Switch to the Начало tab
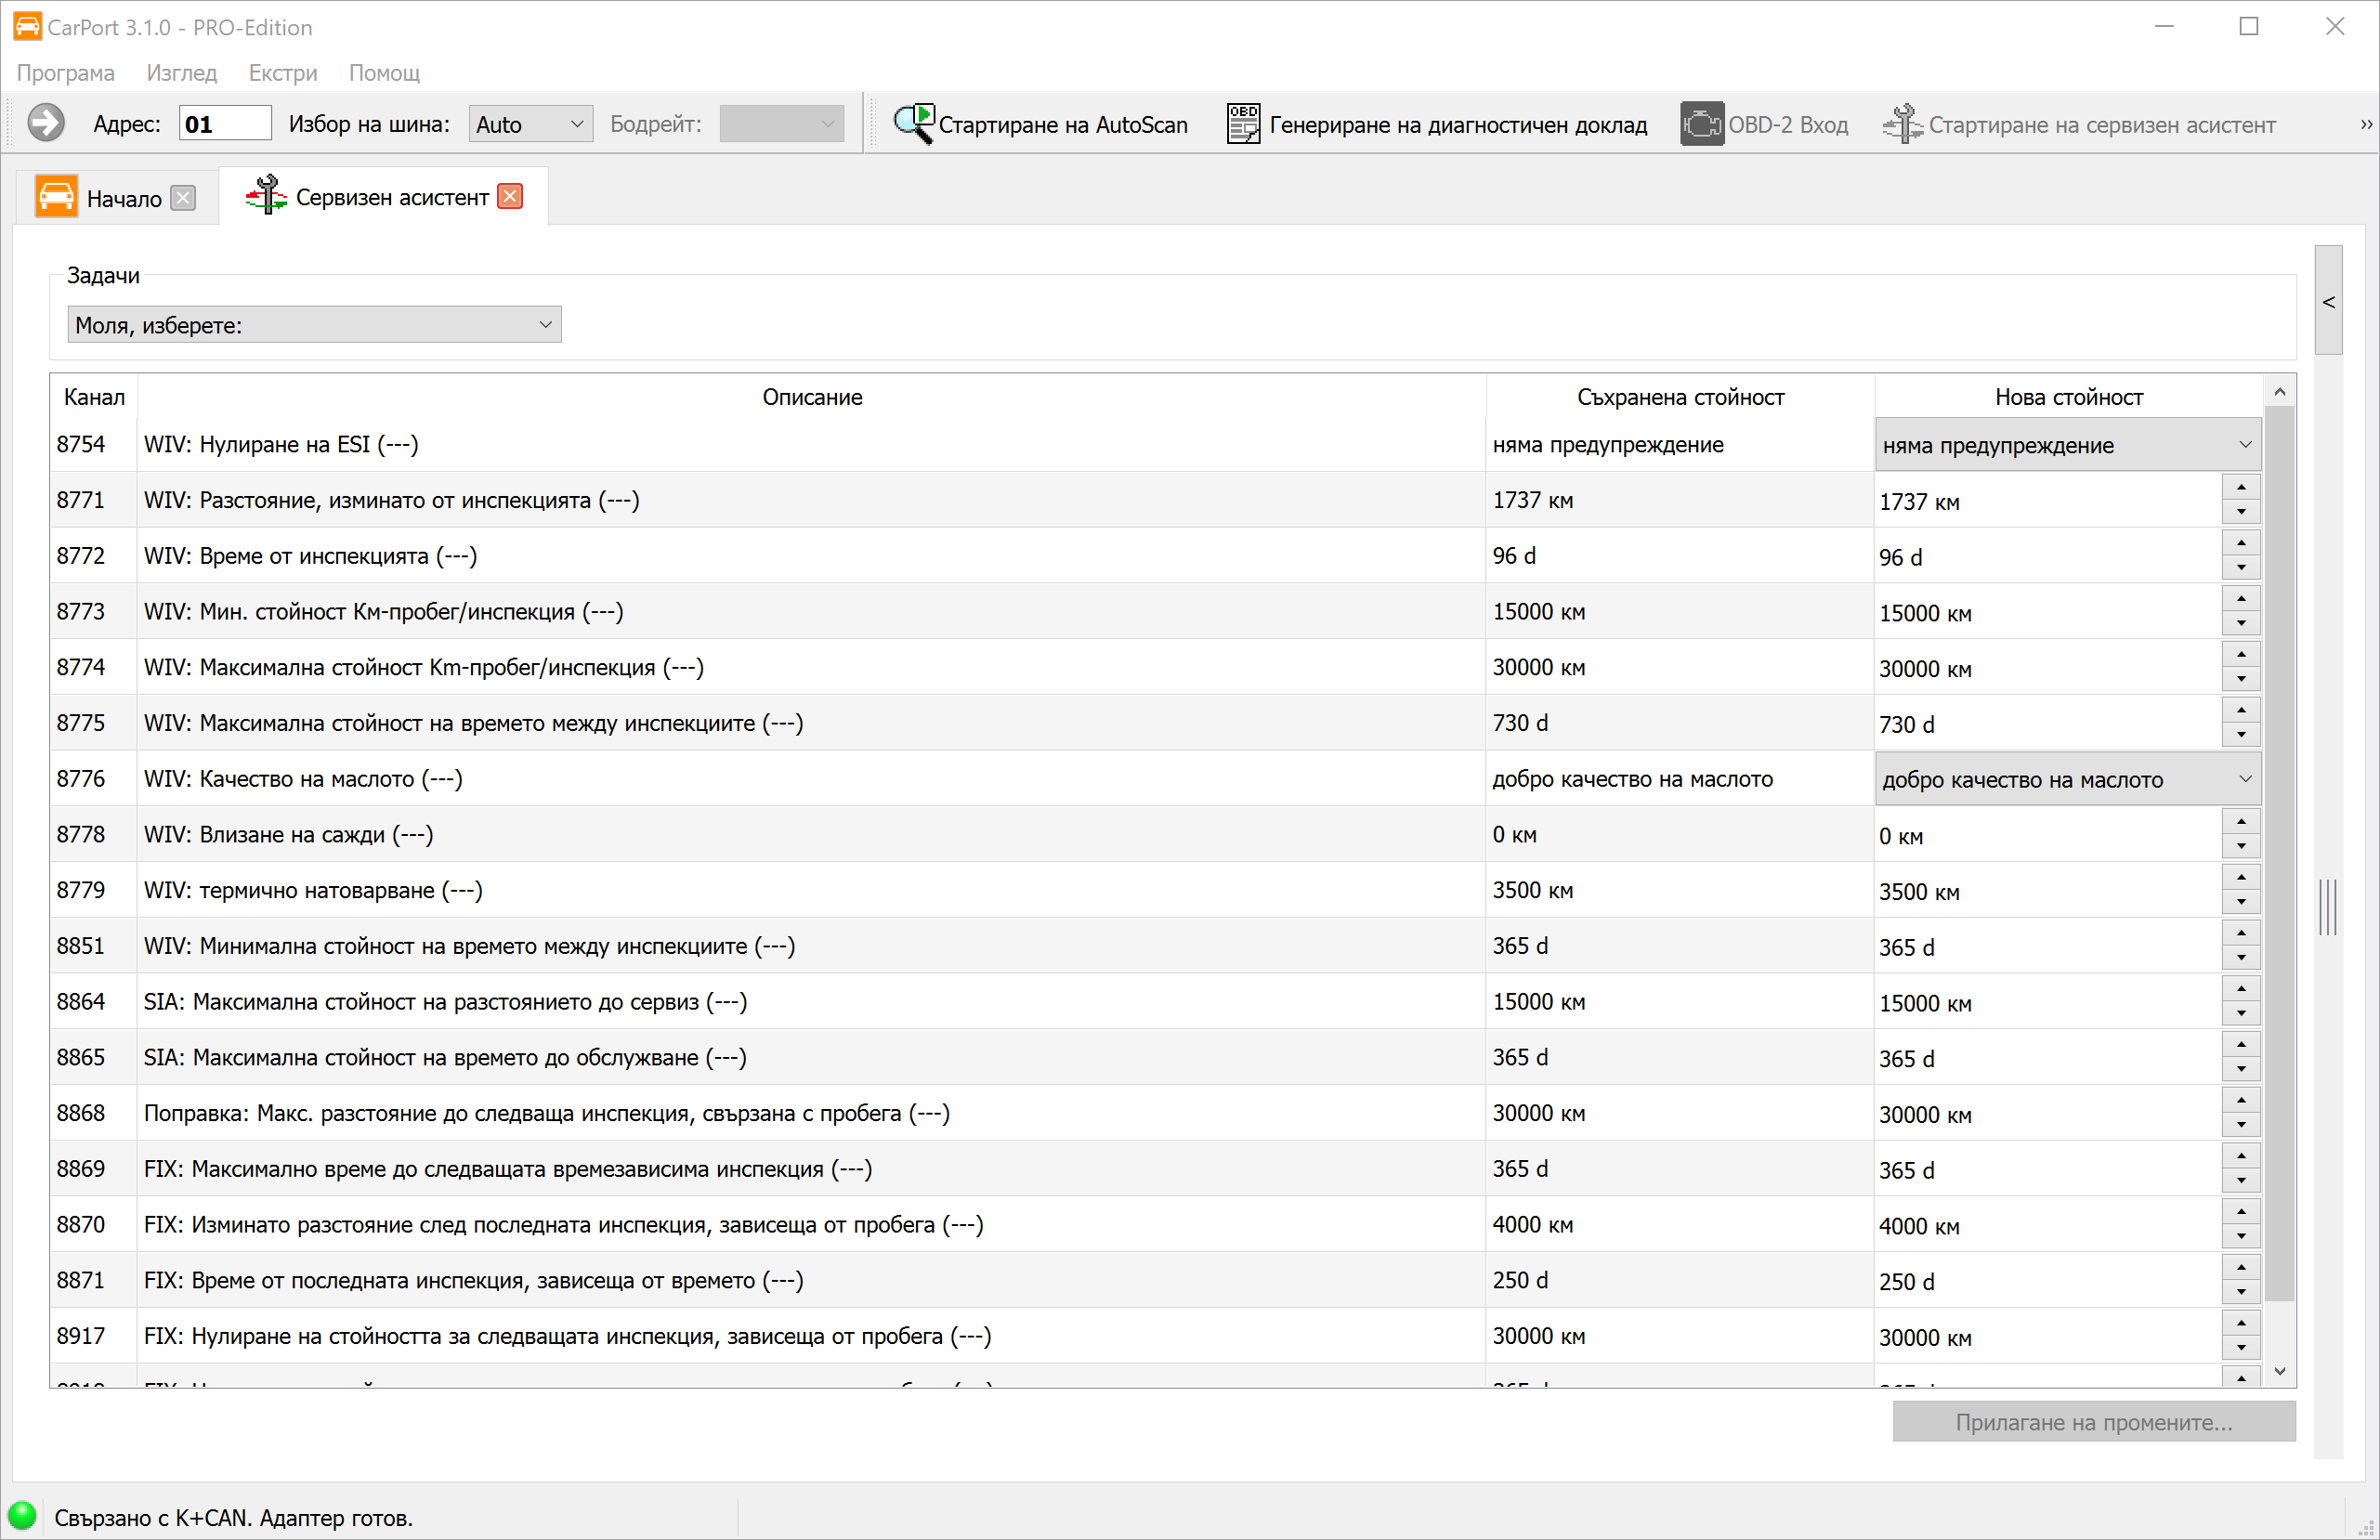Image resolution: width=2380 pixels, height=1540 pixels. [x=123, y=198]
